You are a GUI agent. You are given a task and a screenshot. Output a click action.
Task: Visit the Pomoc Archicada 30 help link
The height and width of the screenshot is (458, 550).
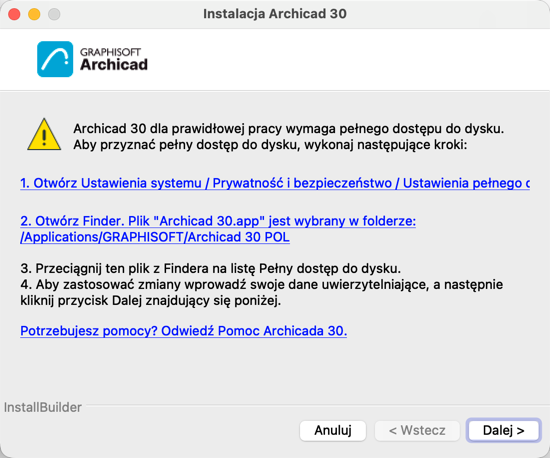pyautogui.click(x=183, y=331)
